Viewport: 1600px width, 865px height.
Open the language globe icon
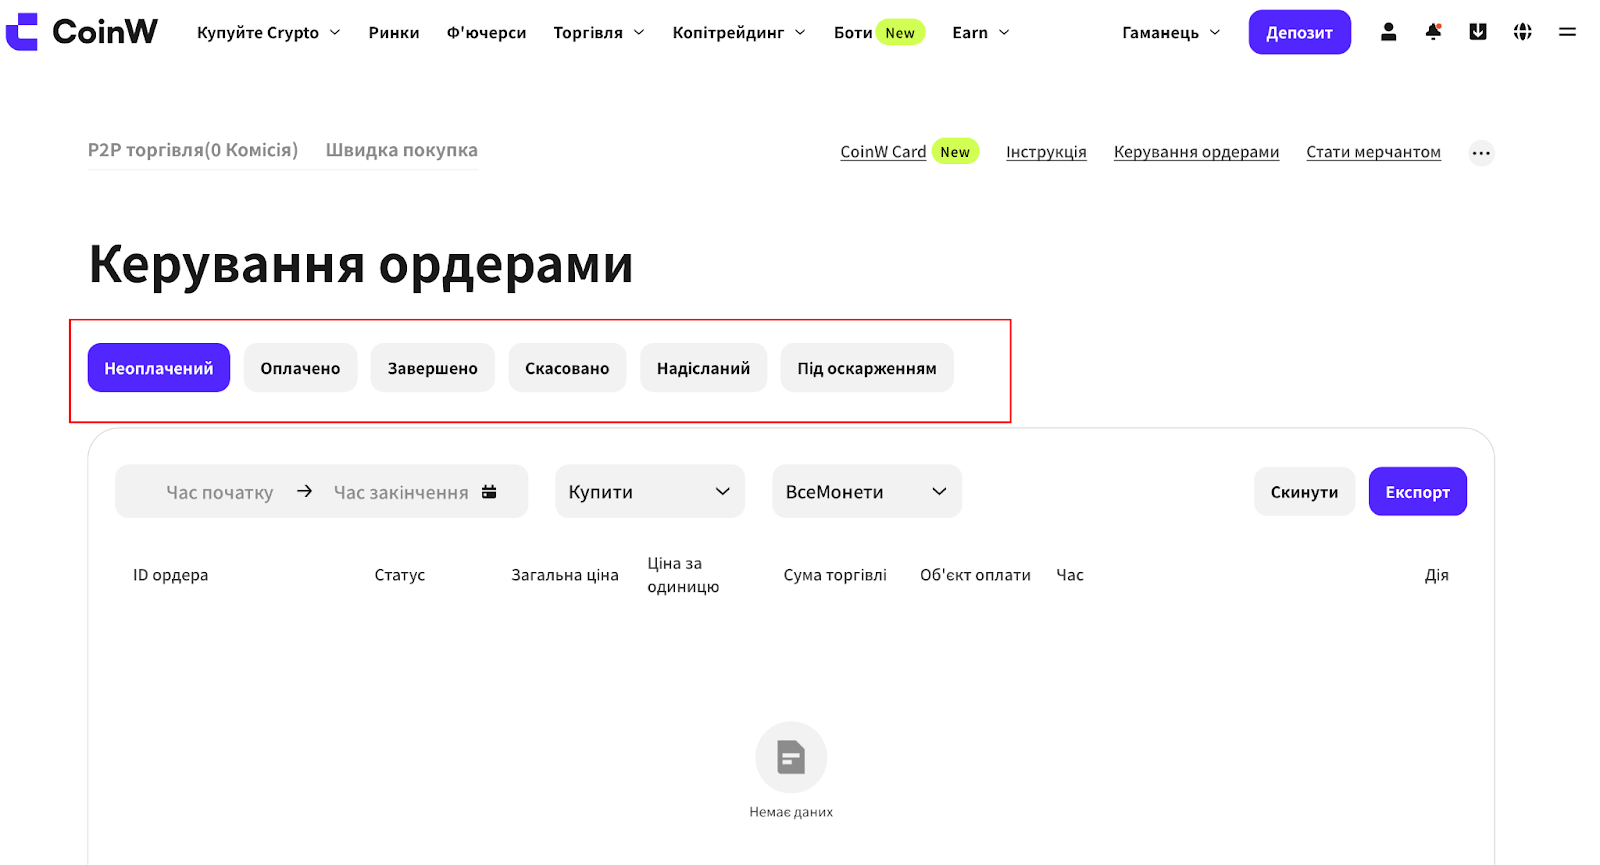tap(1523, 32)
